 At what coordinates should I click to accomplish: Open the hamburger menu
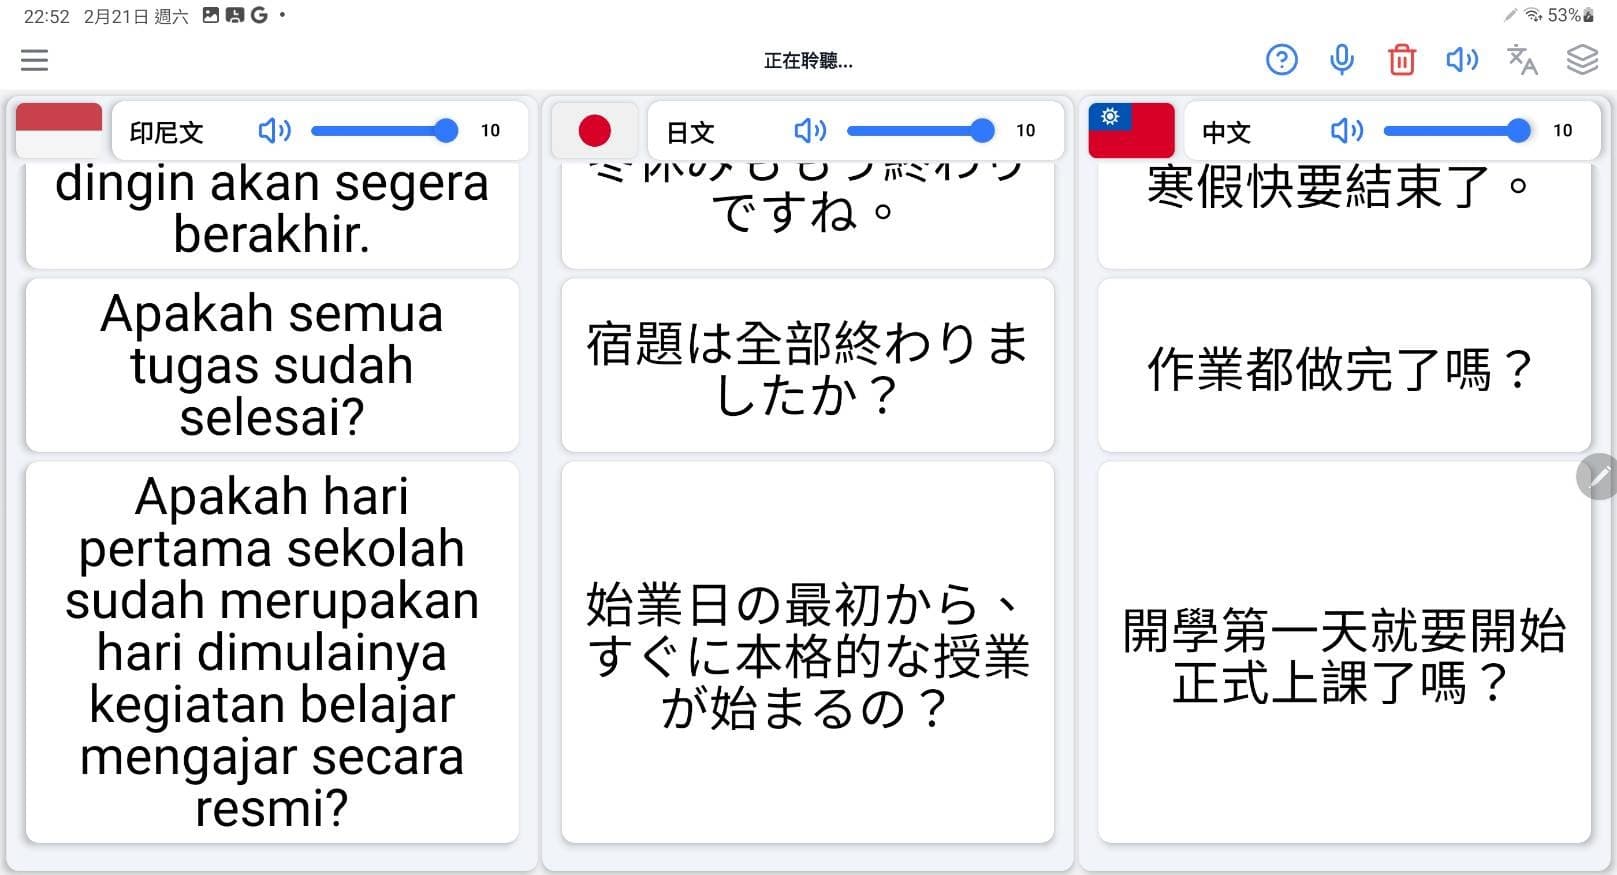[x=34, y=61]
